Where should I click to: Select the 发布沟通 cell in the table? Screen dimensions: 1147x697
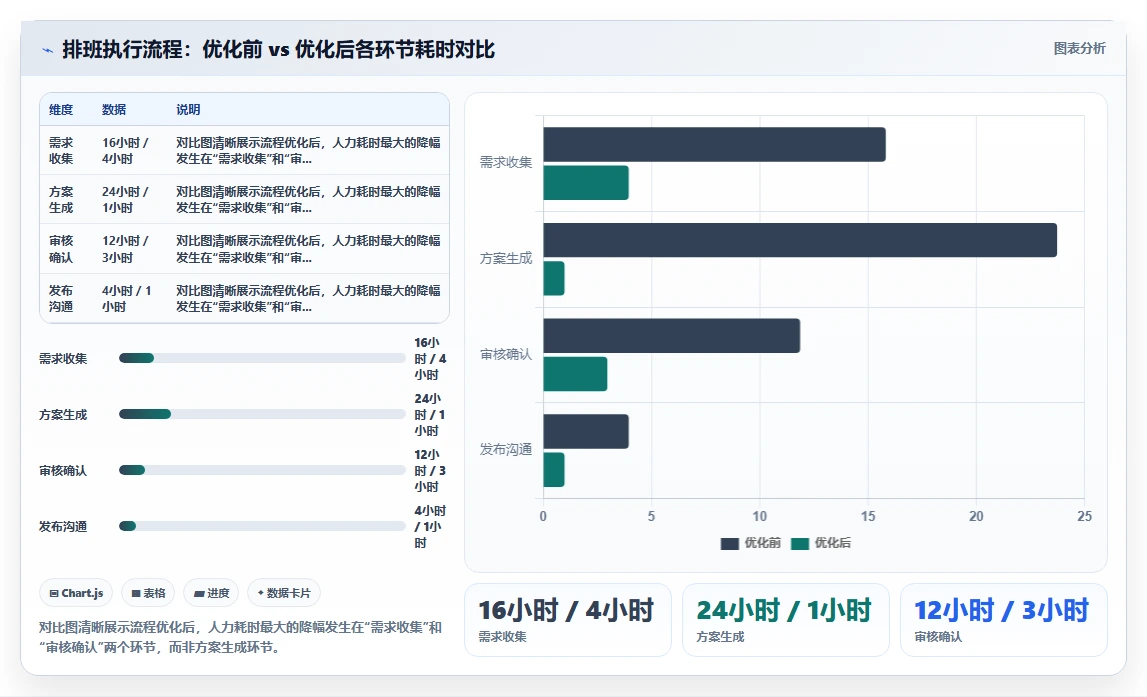click(61, 298)
